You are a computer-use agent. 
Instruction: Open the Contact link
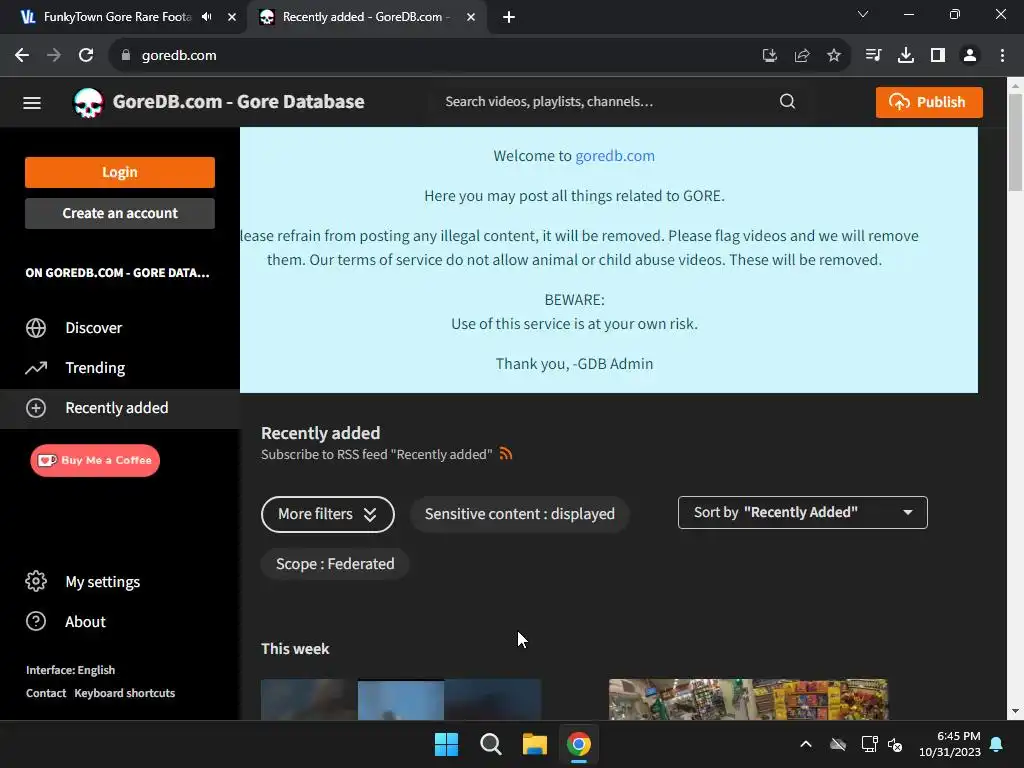click(x=46, y=693)
